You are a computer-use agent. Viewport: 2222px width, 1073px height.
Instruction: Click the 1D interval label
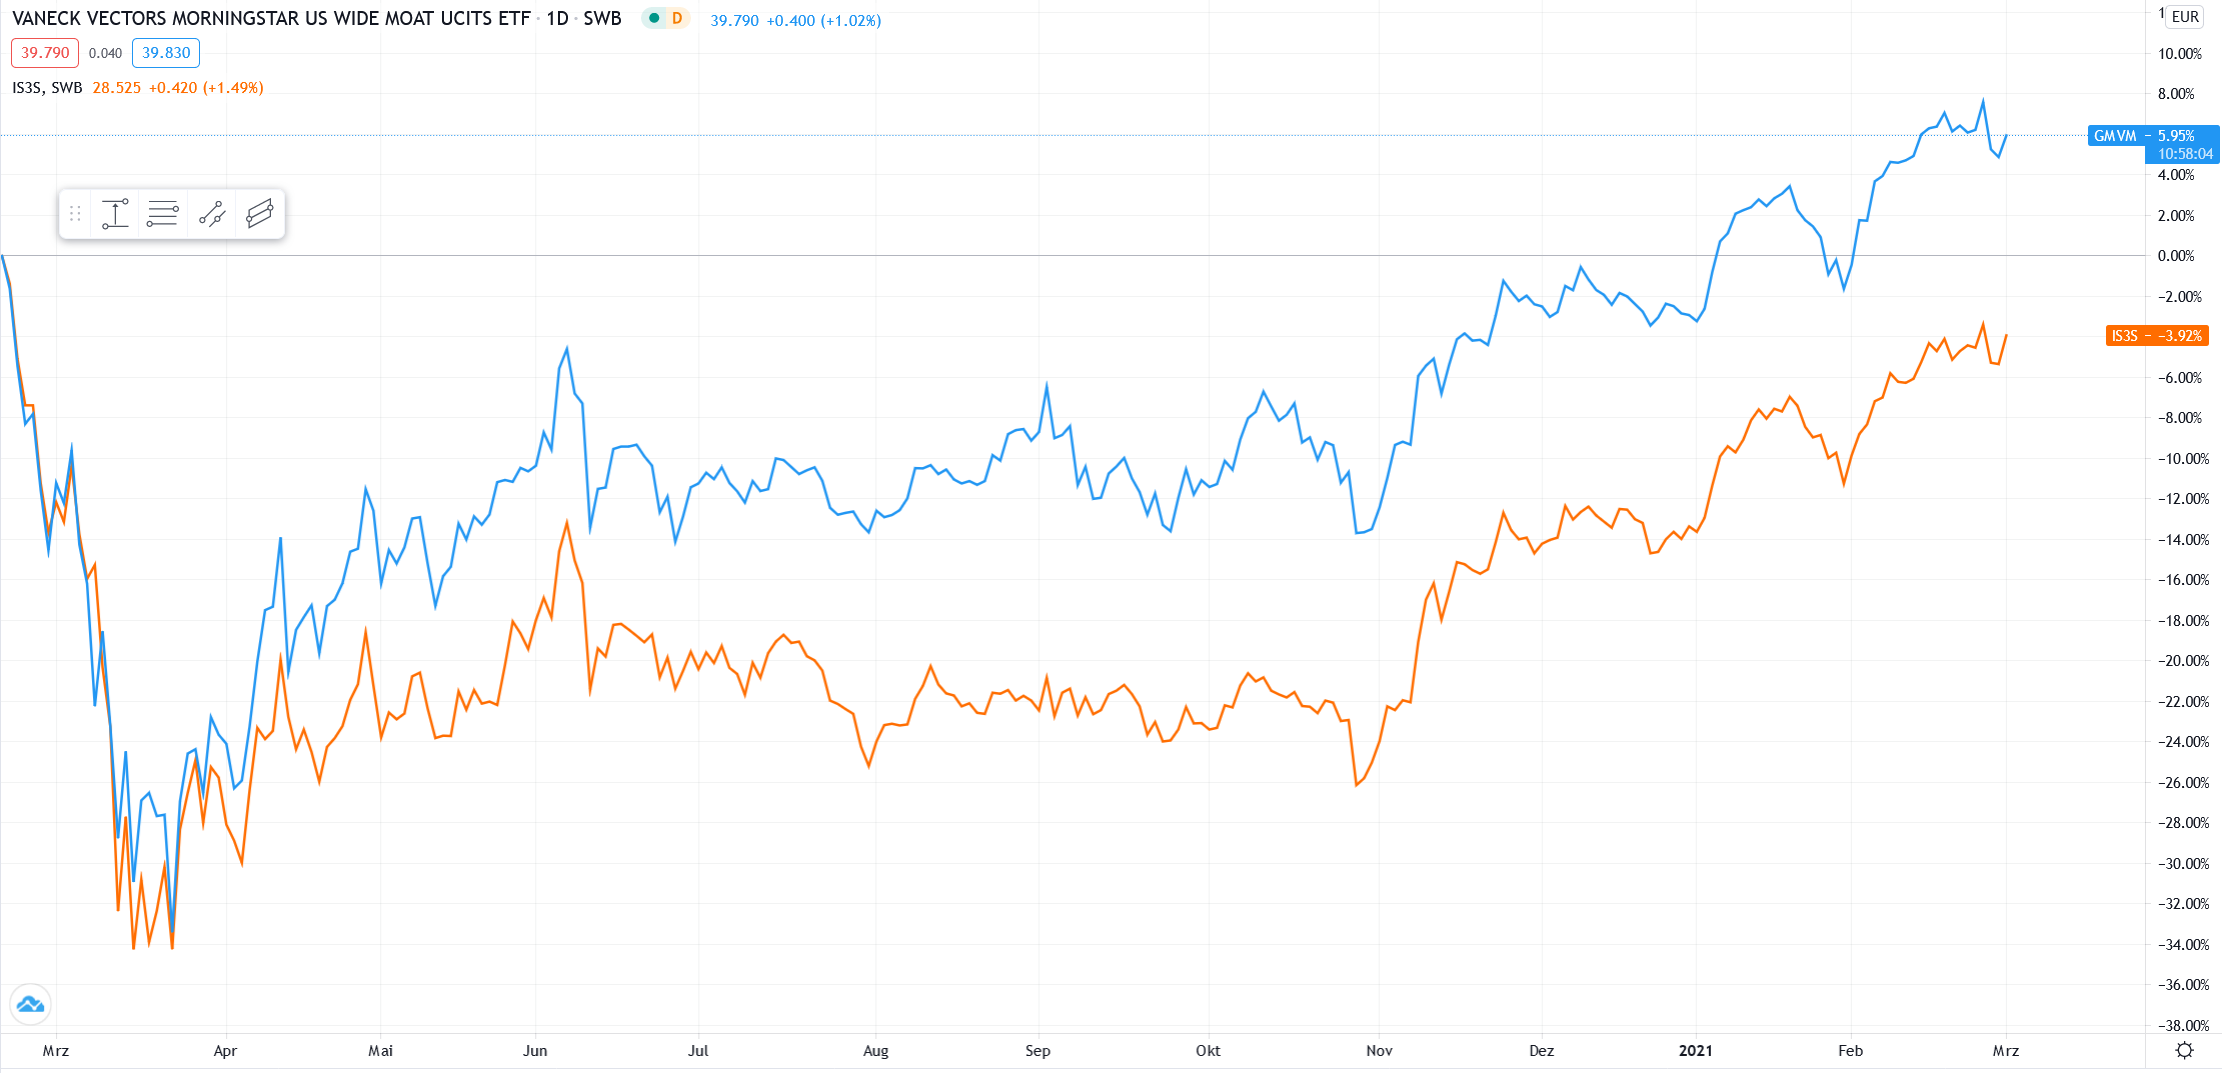click(557, 18)
